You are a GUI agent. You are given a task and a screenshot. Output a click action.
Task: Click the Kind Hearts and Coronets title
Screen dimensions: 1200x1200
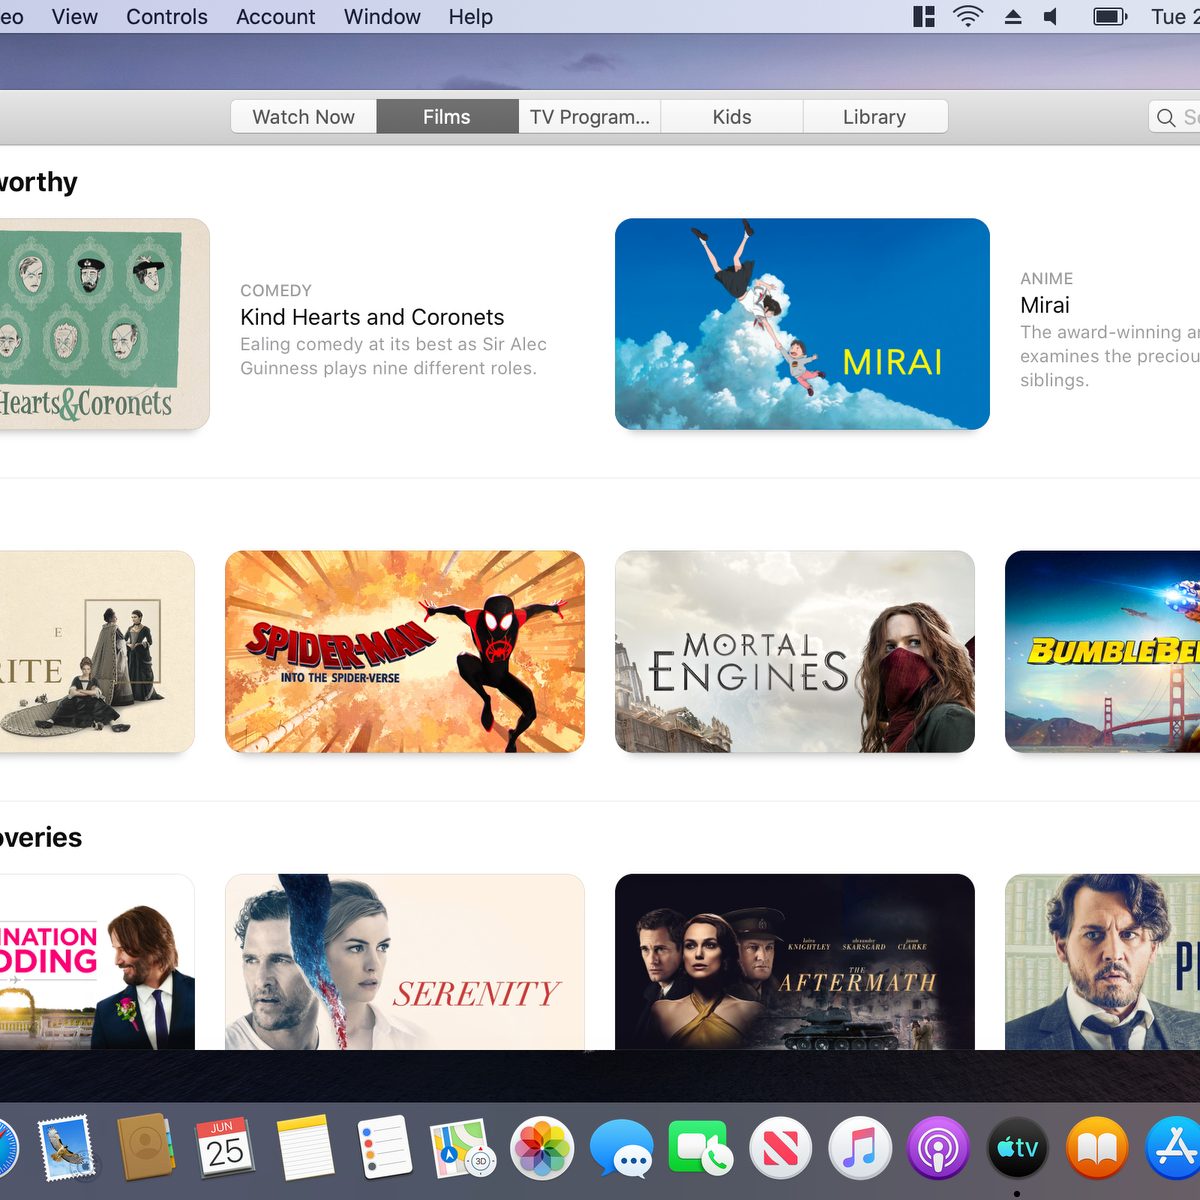[372, 317]
